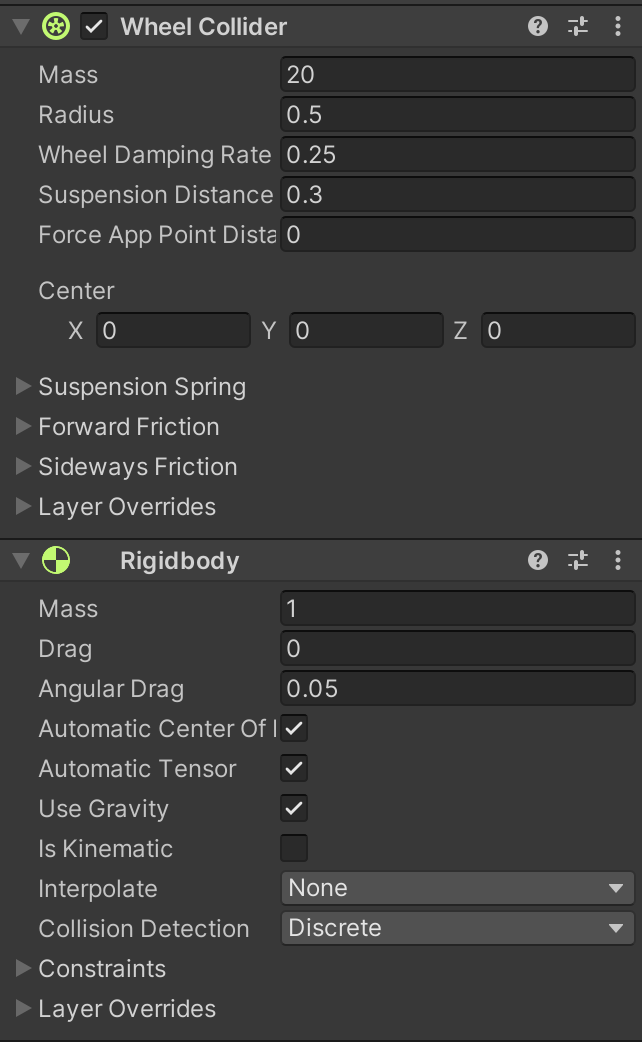Image resolution: width=642 pixels, height=1042 pixels.
Task: Click the Rigidbody component icon
Action: pyautogui.click(x=57, y=560)
